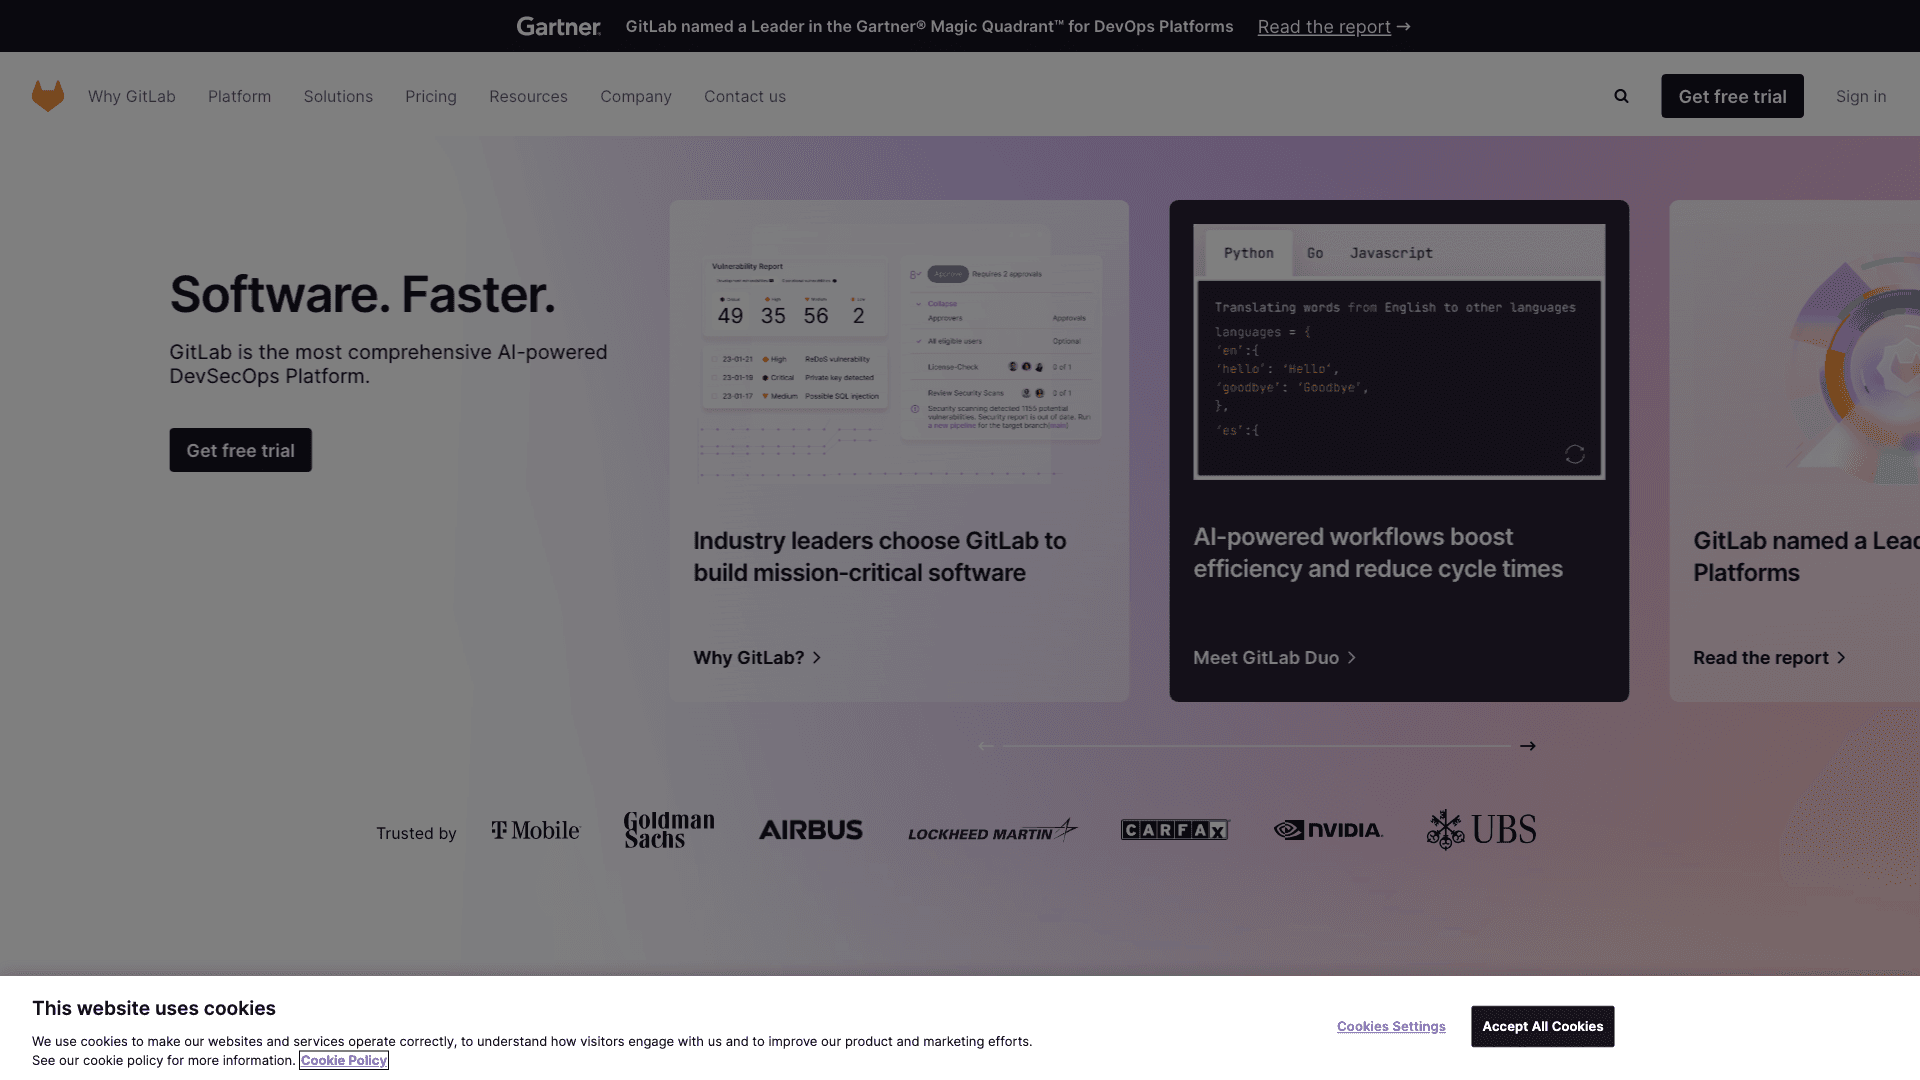This screenshot has height=1080, width=1920.
Task: Click 'AI-powered workflows boost efficiency' heading
Action: tap(1378, 552)
